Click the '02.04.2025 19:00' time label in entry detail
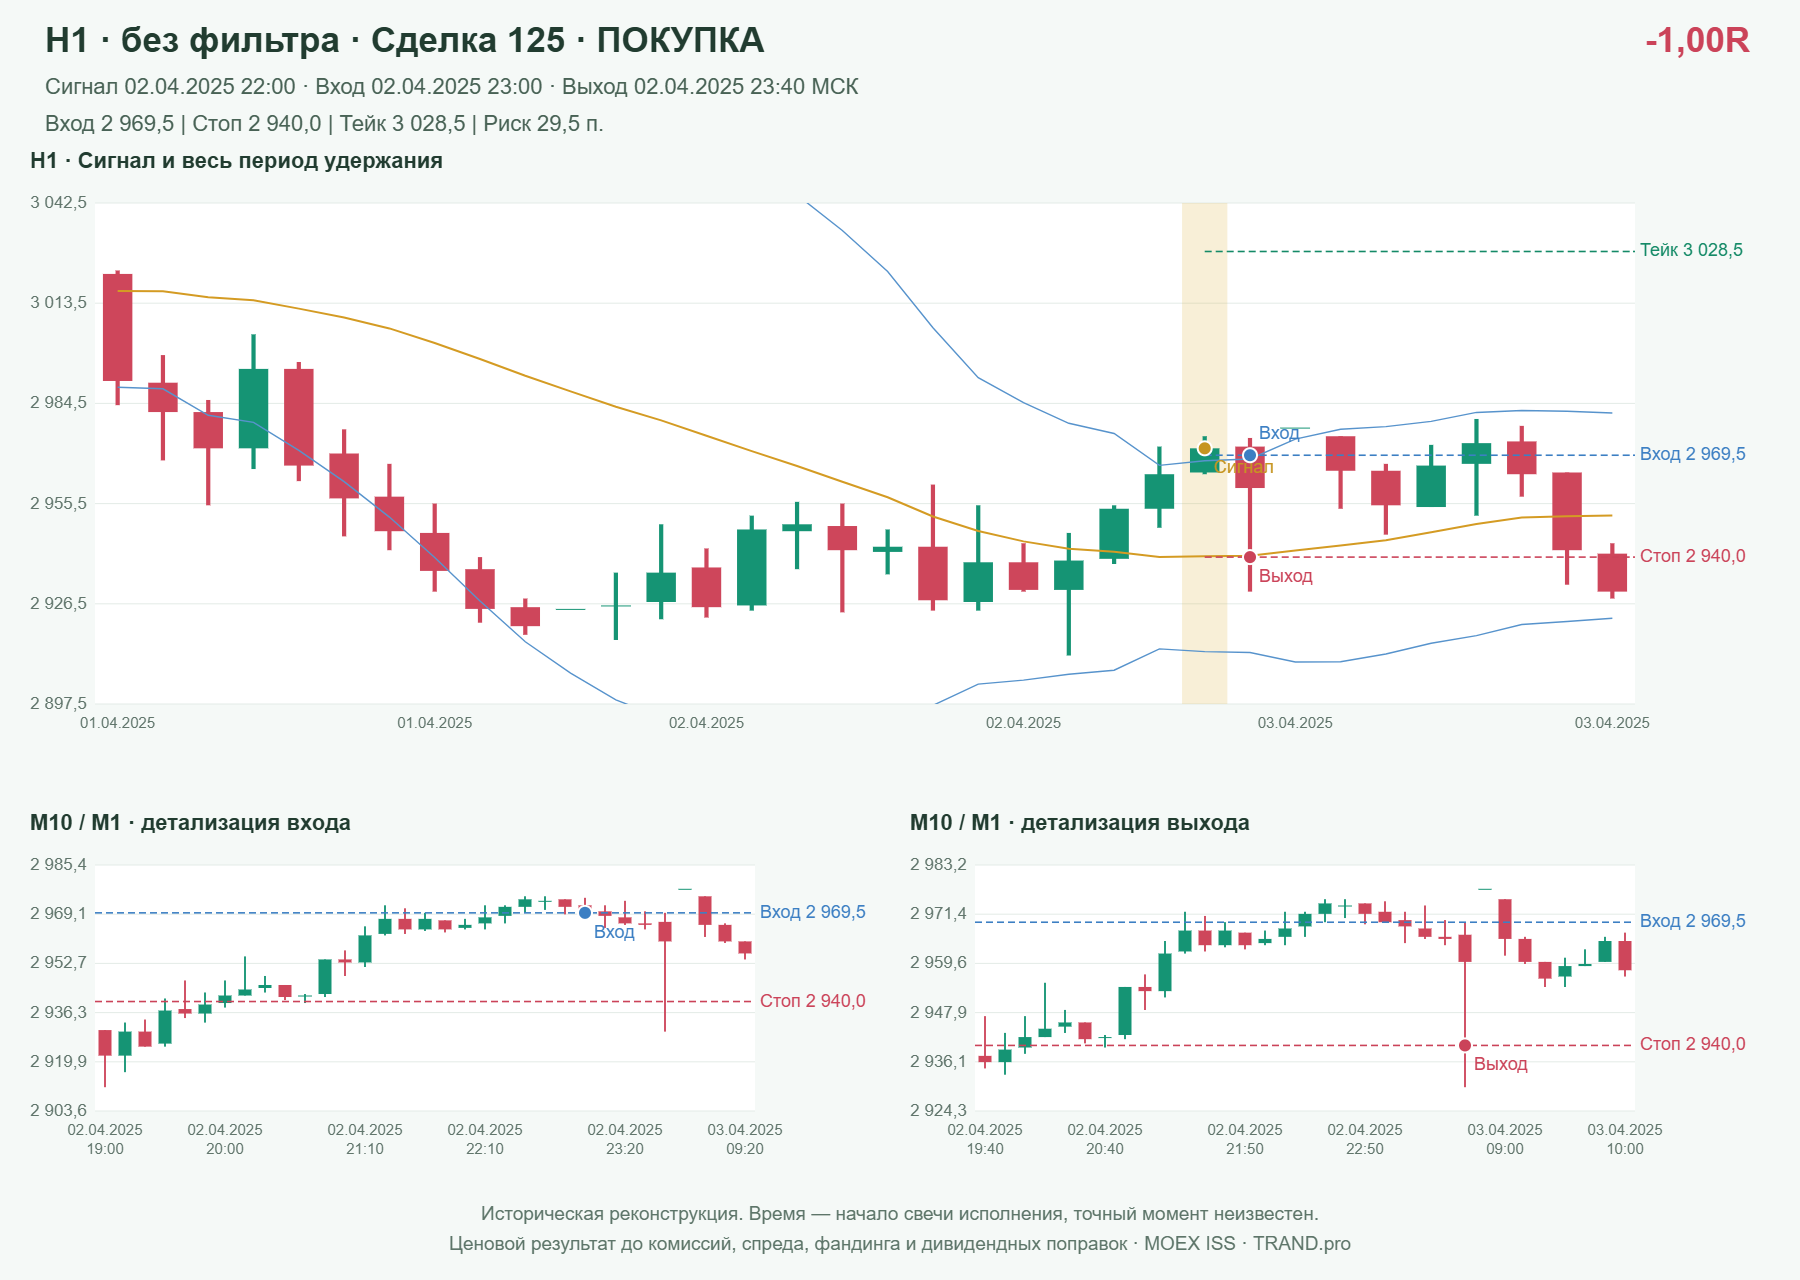Viewport: 1800px width, 1280px height. pyautogui.click(x=105, y=1139)
